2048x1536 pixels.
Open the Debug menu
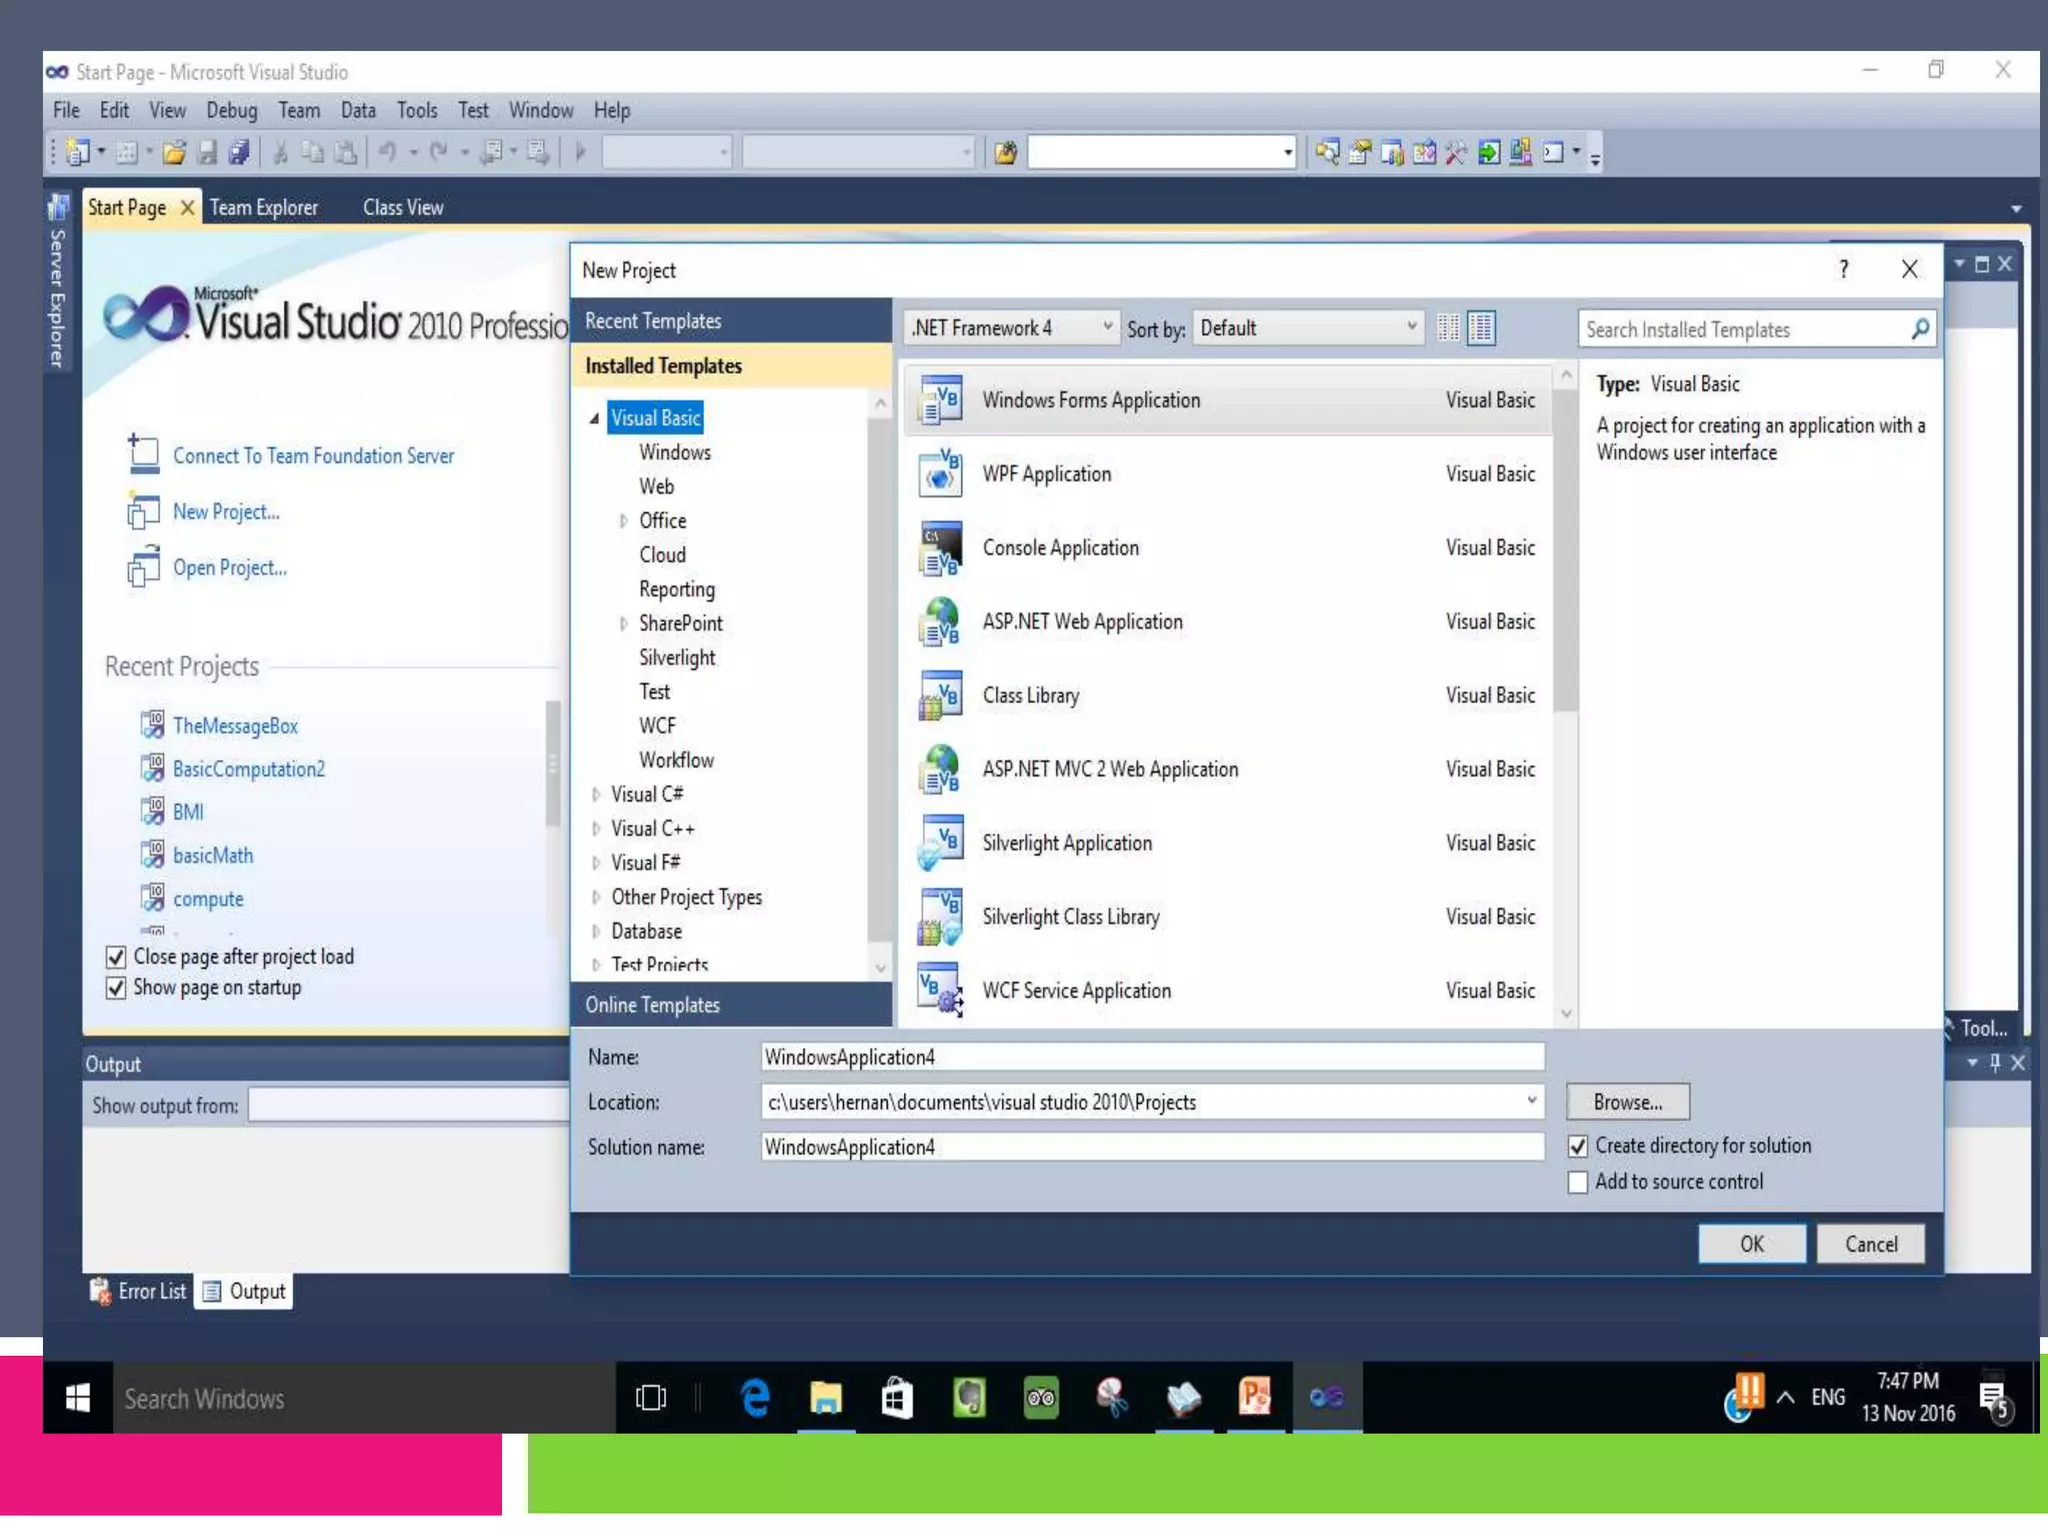(231, 110)
